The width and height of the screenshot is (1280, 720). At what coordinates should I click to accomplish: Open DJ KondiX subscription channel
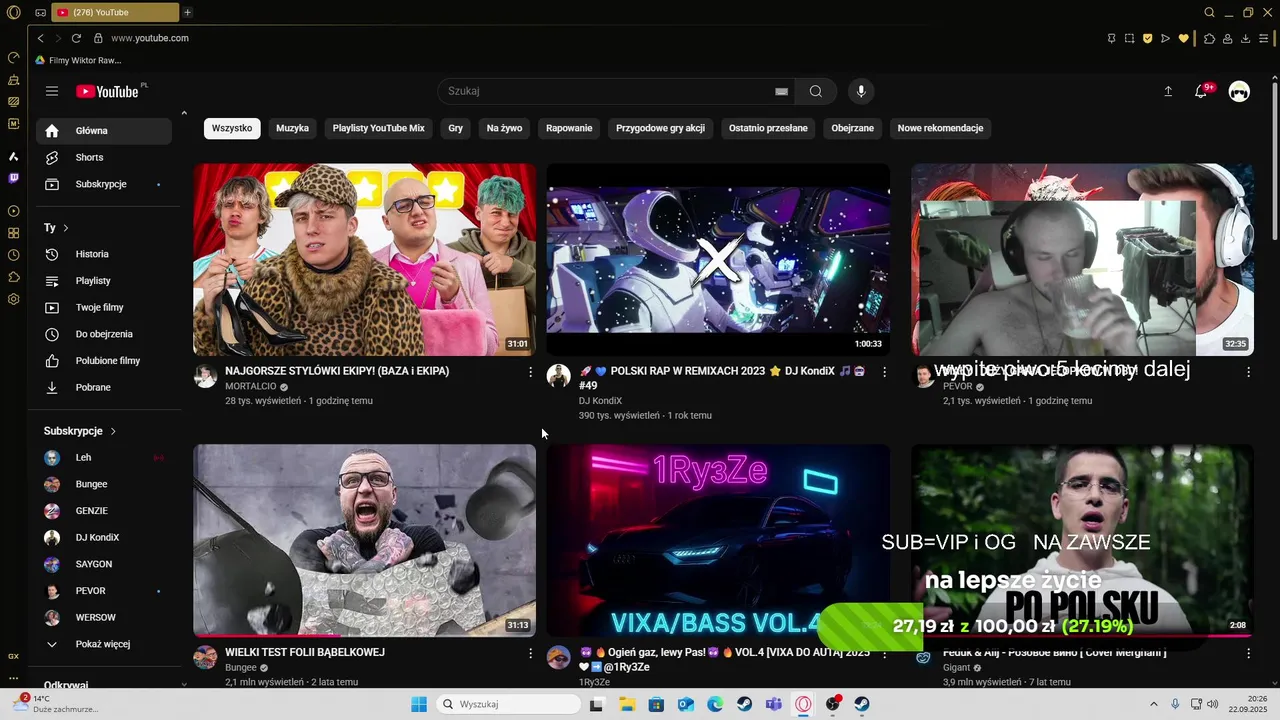(x=103, y=537)
